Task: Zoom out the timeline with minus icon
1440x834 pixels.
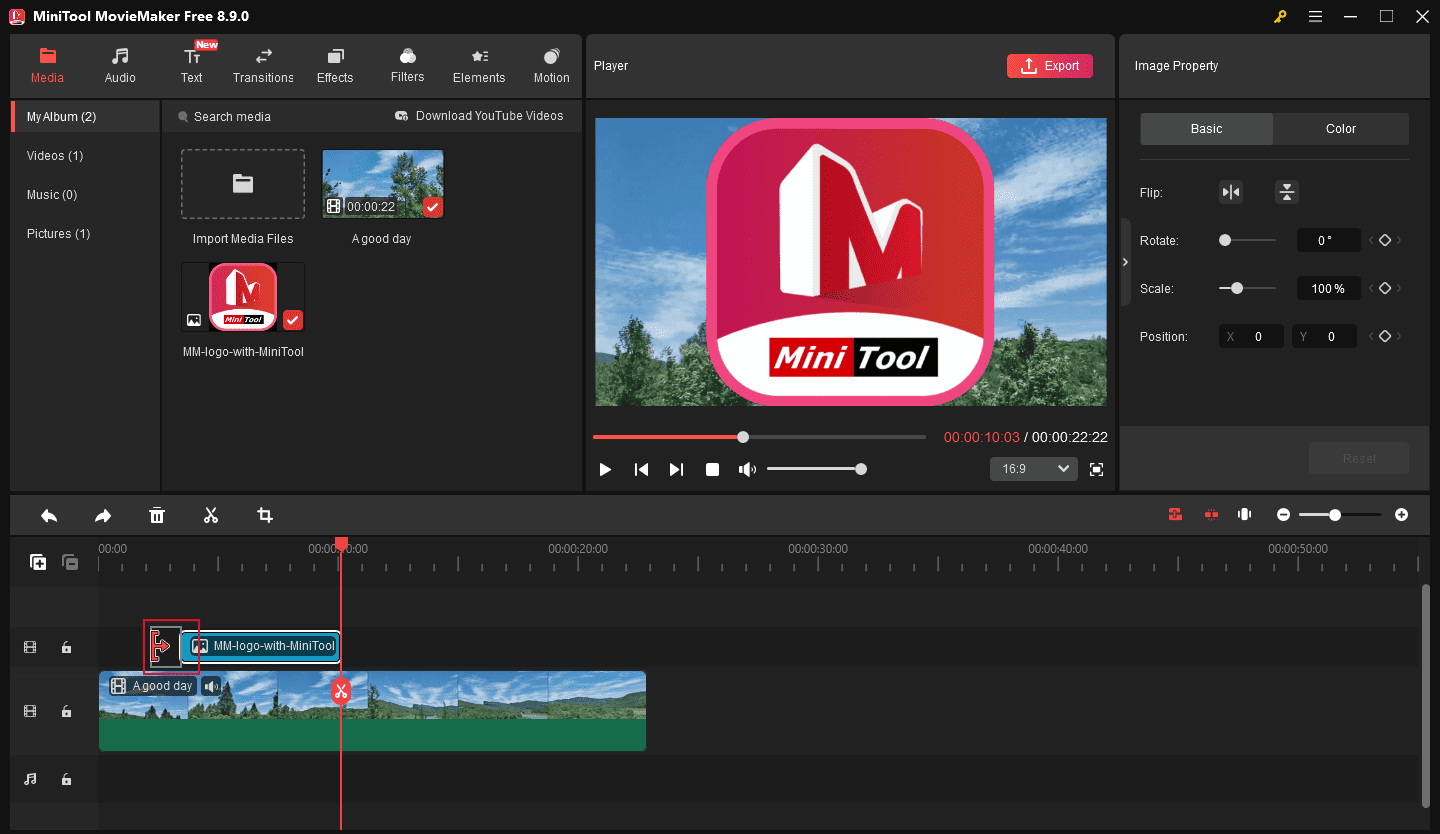Action: (1284, 514)
